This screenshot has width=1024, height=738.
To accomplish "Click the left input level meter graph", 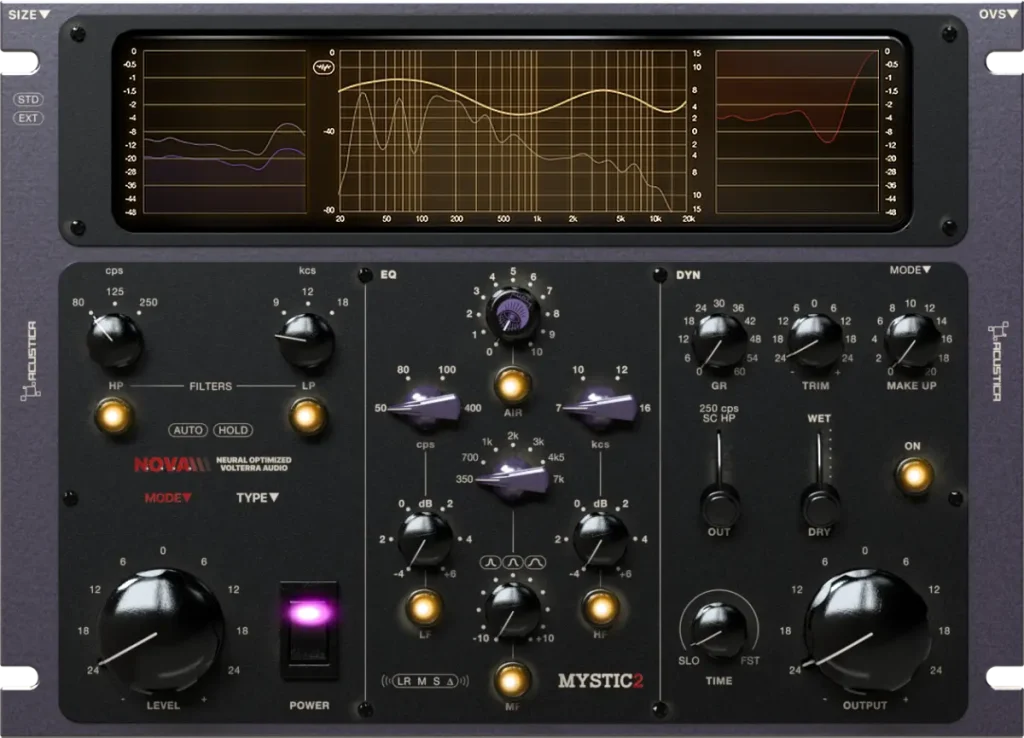I will point(224,131).
